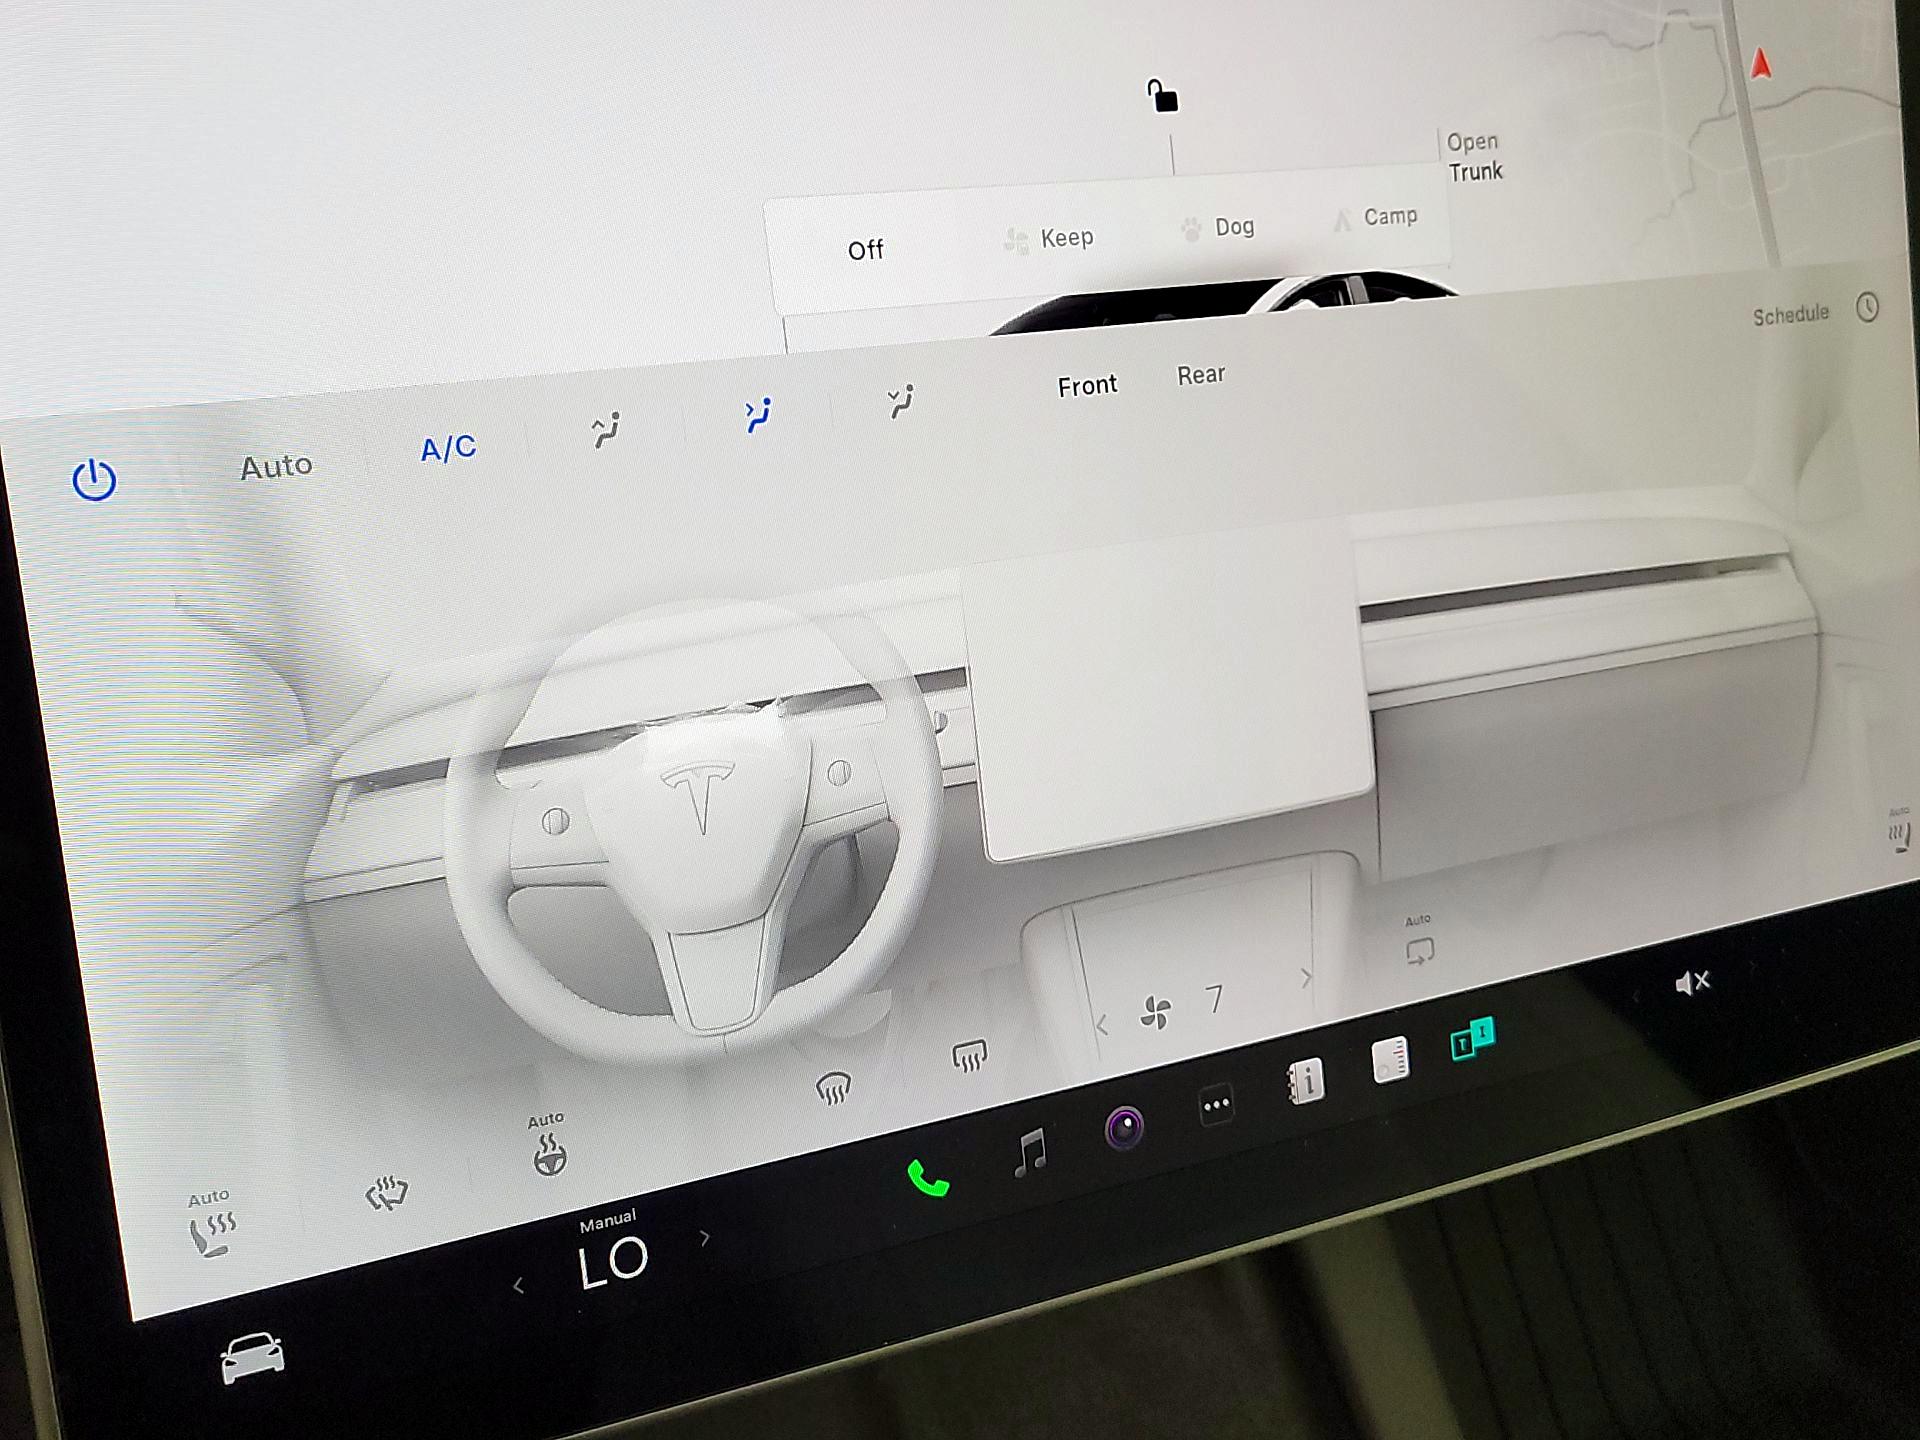Open the Manual info book app
The height and width of the screenshot is (1440, 1920).
tap(1305, 1081)
